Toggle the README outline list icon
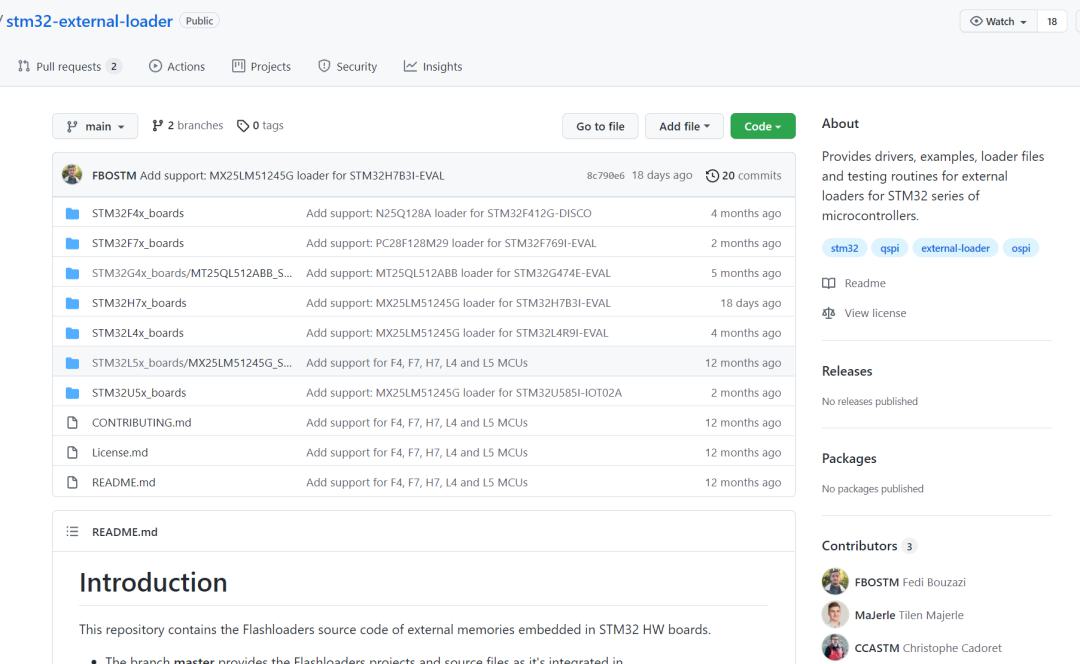 point(72,532)
